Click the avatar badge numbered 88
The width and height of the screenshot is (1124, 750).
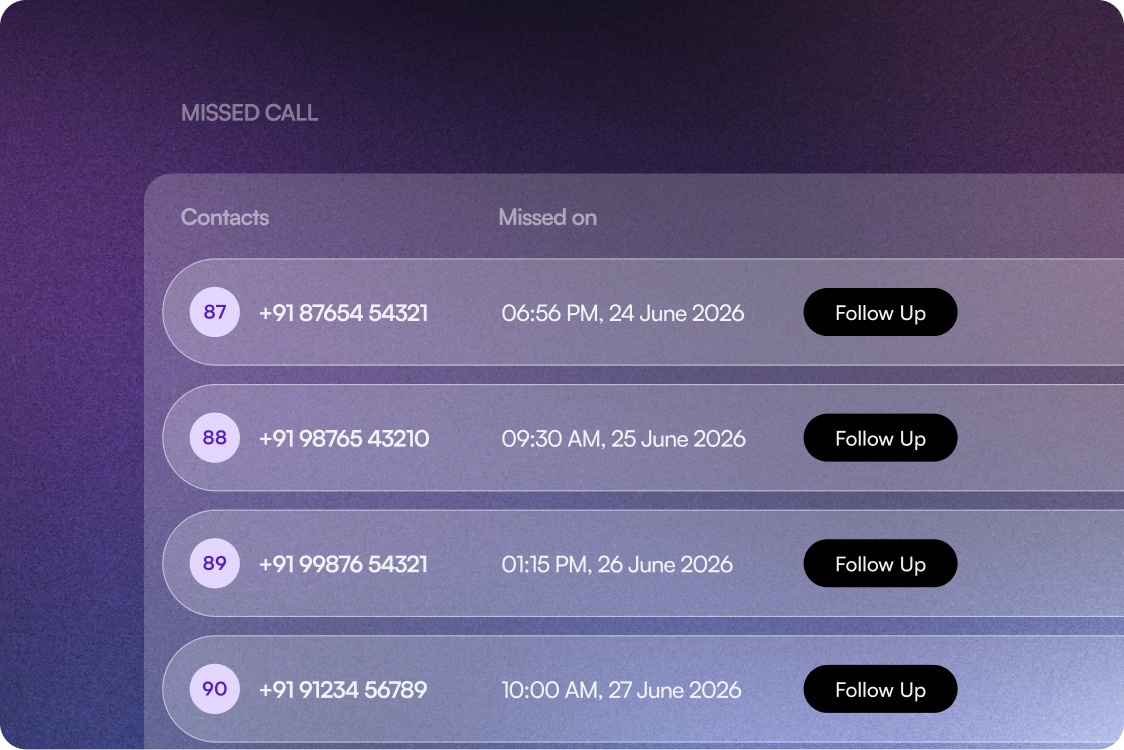[x=215, y=438]
